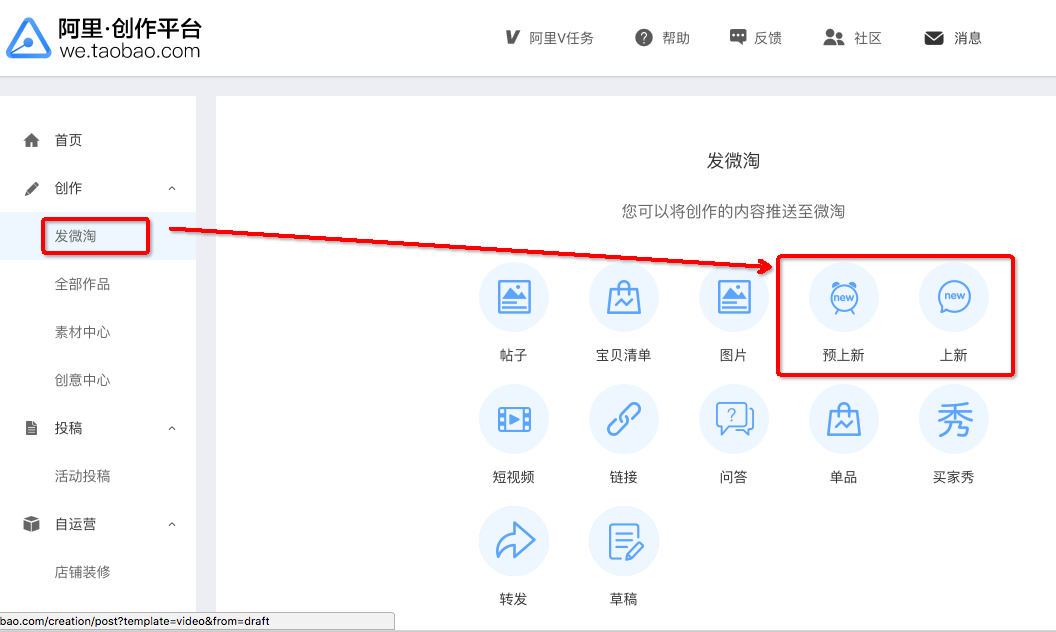The image size is (1056, 632).
Task: Click the we.taobao.com site title
Action: tap(130, 51)
